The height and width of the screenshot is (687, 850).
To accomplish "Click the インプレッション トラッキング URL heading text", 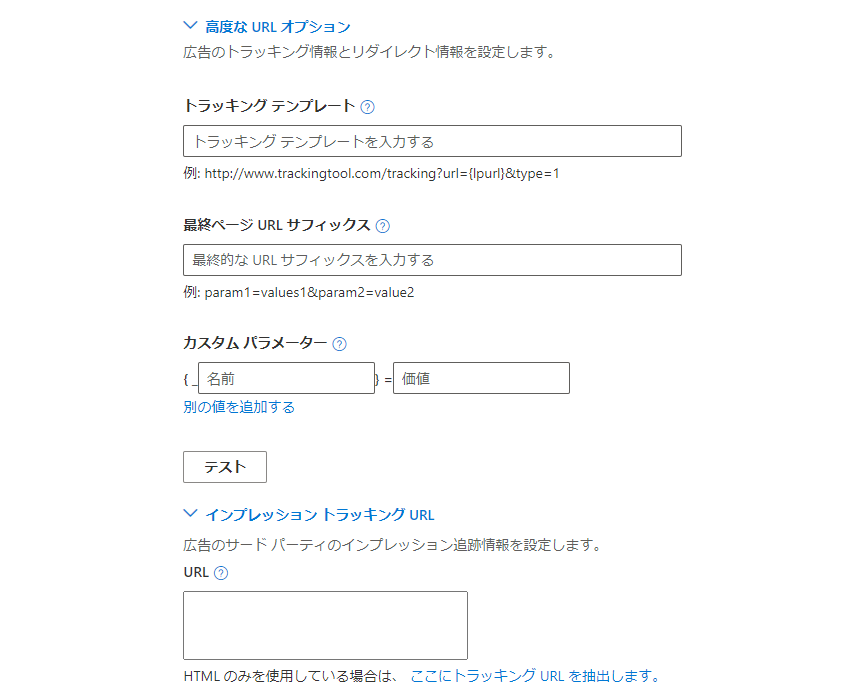I will (320, 515).
